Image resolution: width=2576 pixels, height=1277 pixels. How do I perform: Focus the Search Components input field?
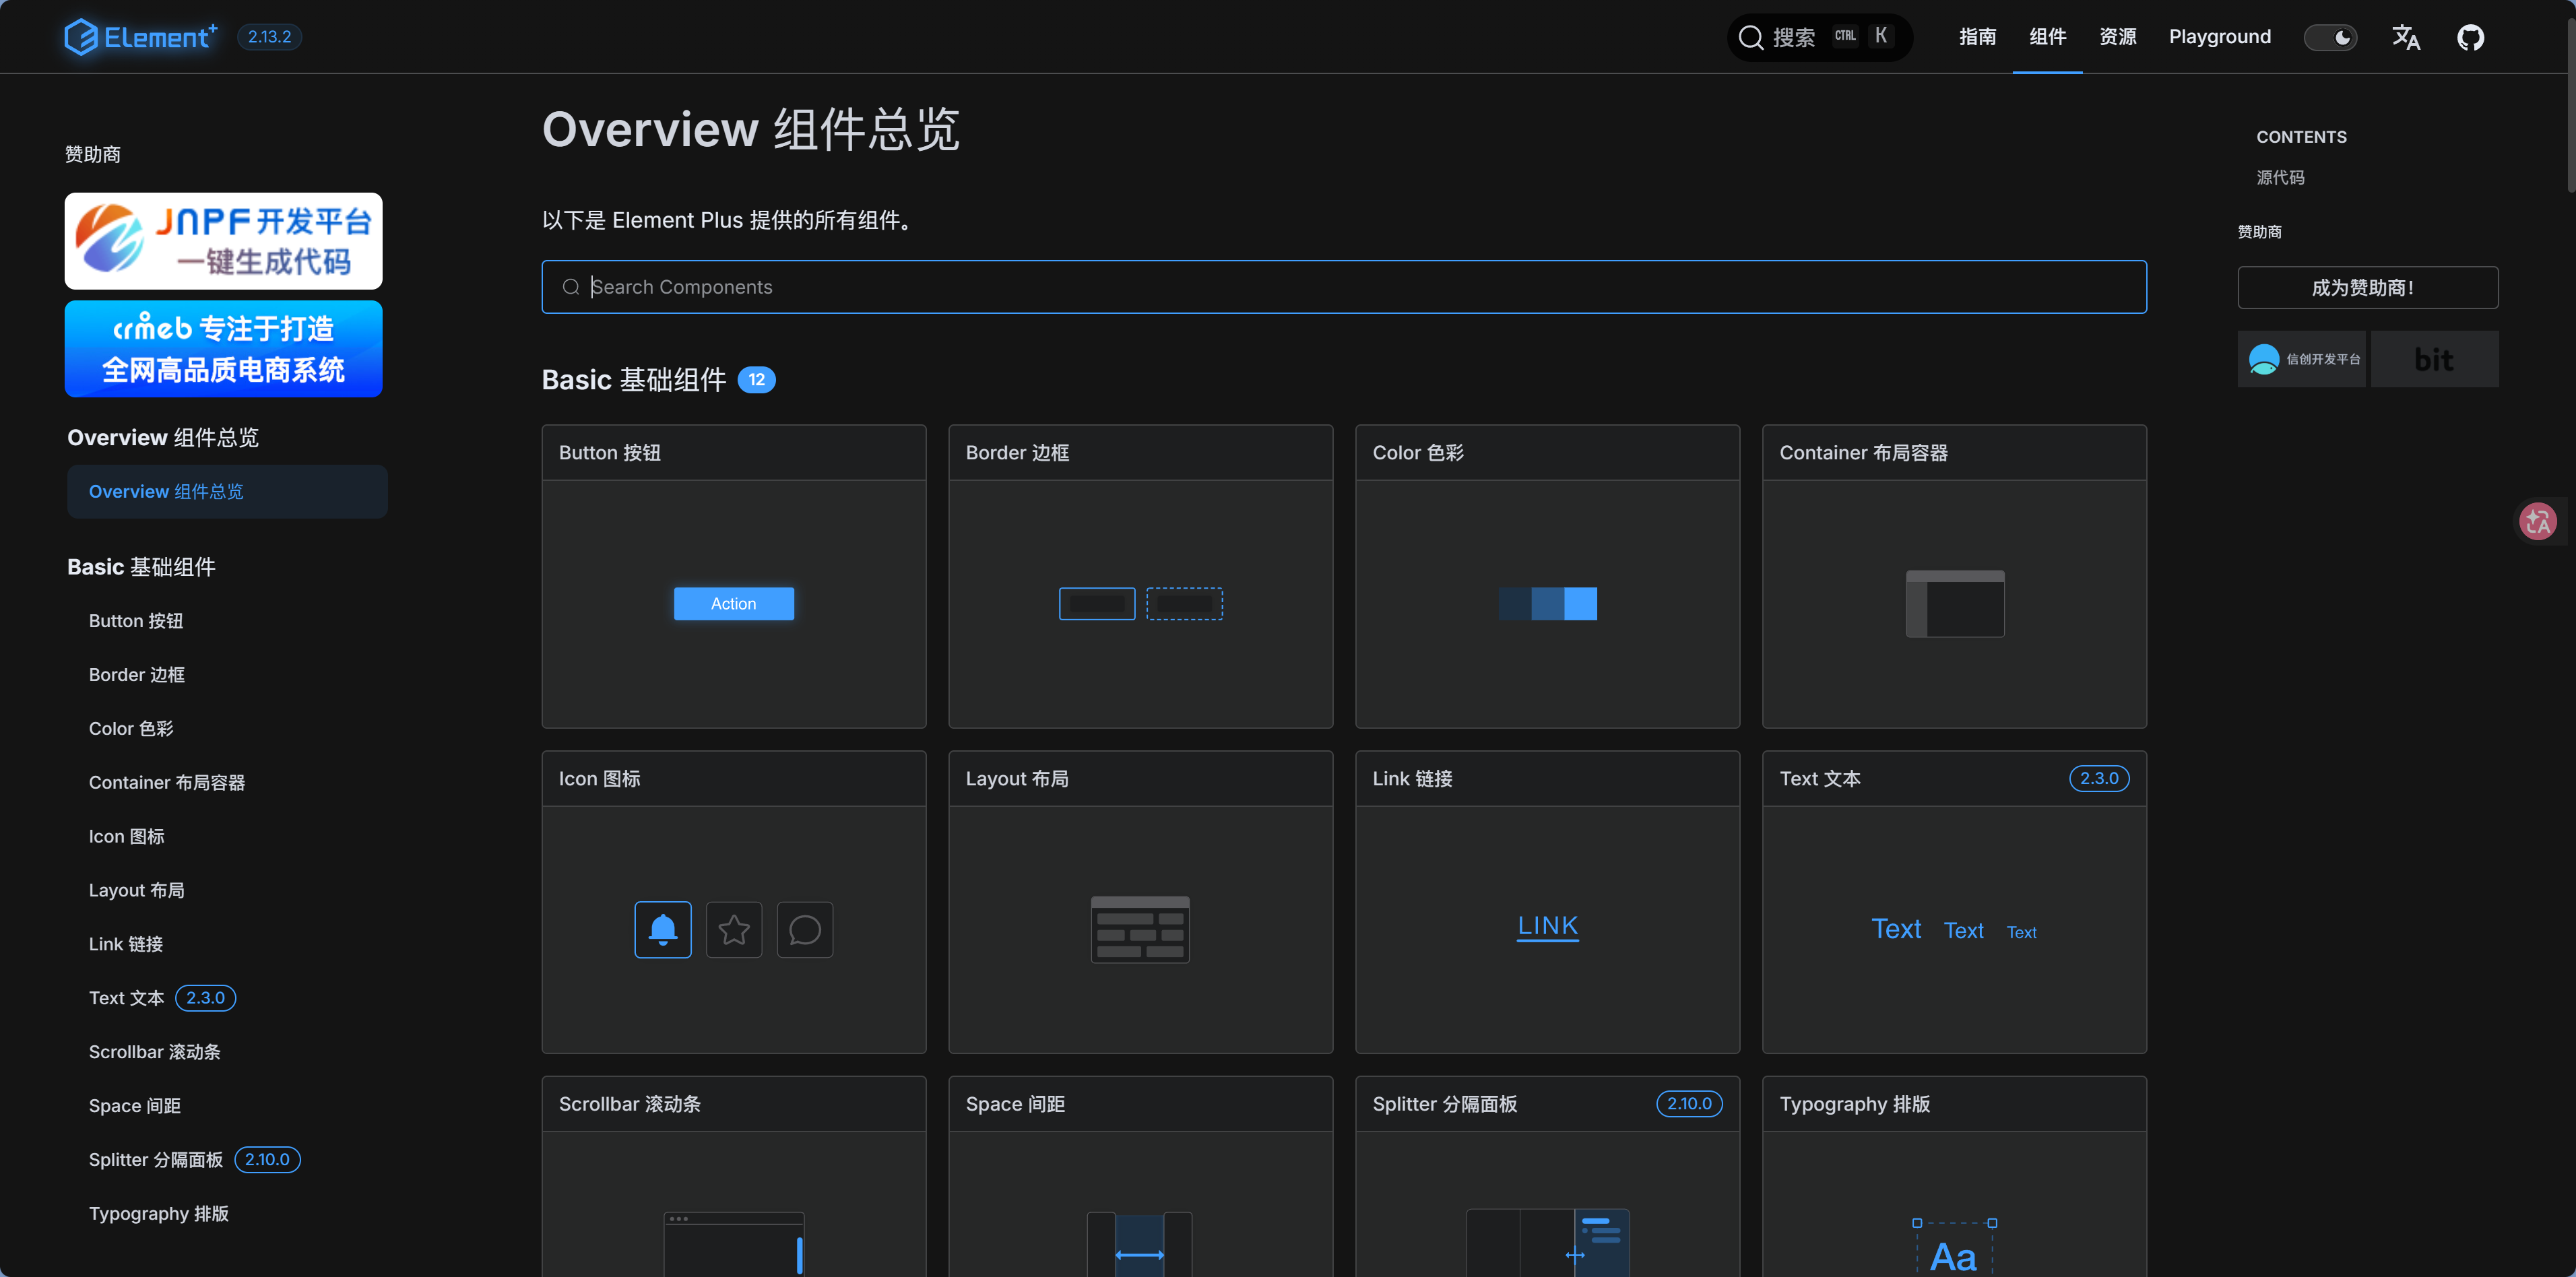coord(1343,287)
